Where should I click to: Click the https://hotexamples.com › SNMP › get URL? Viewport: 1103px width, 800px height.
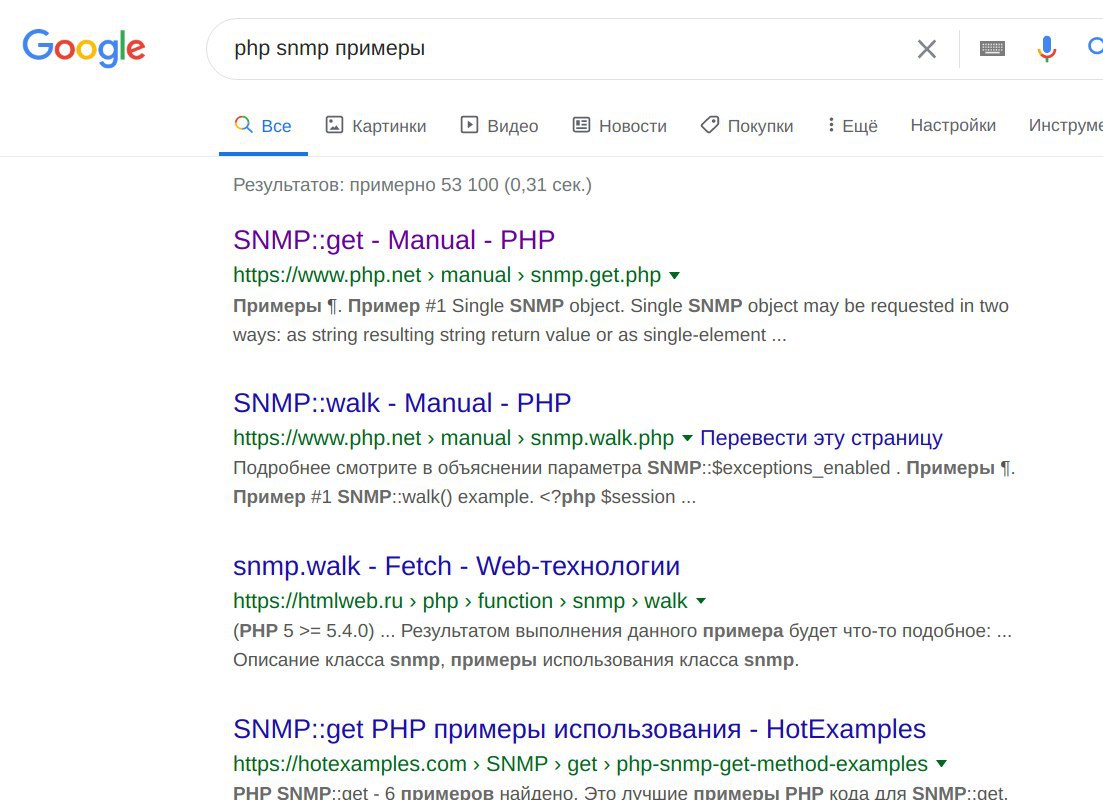click(580, 764)
